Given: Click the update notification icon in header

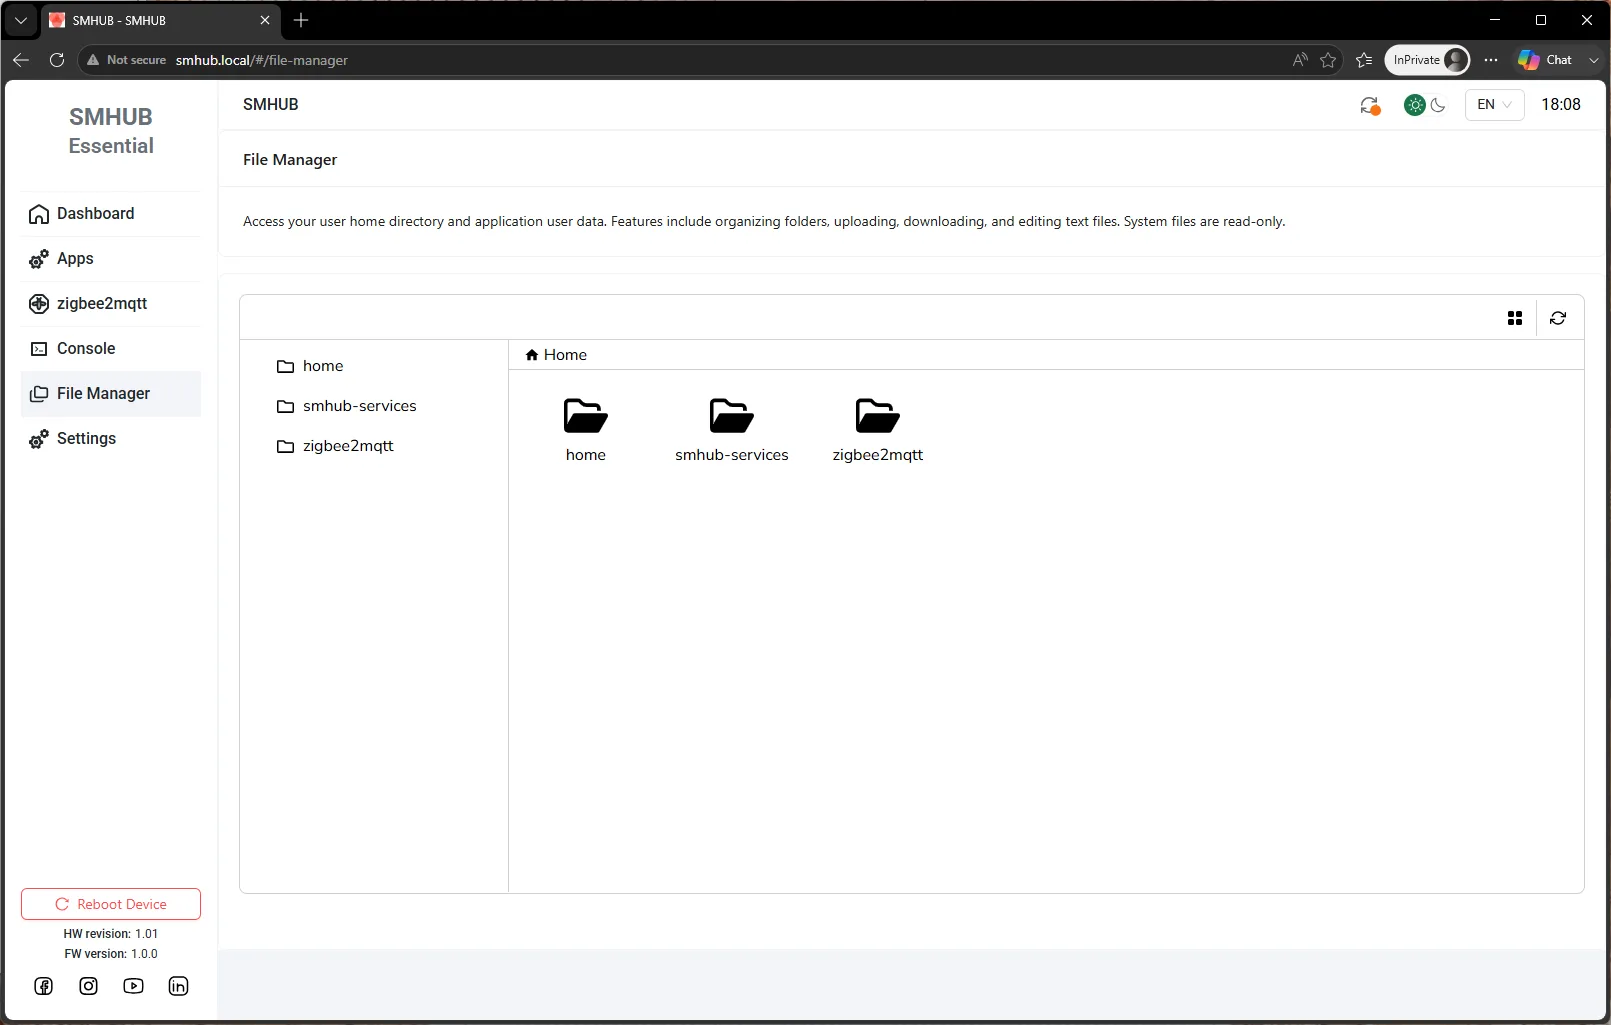Looking at the screenshot, I should coord(1370,106).
